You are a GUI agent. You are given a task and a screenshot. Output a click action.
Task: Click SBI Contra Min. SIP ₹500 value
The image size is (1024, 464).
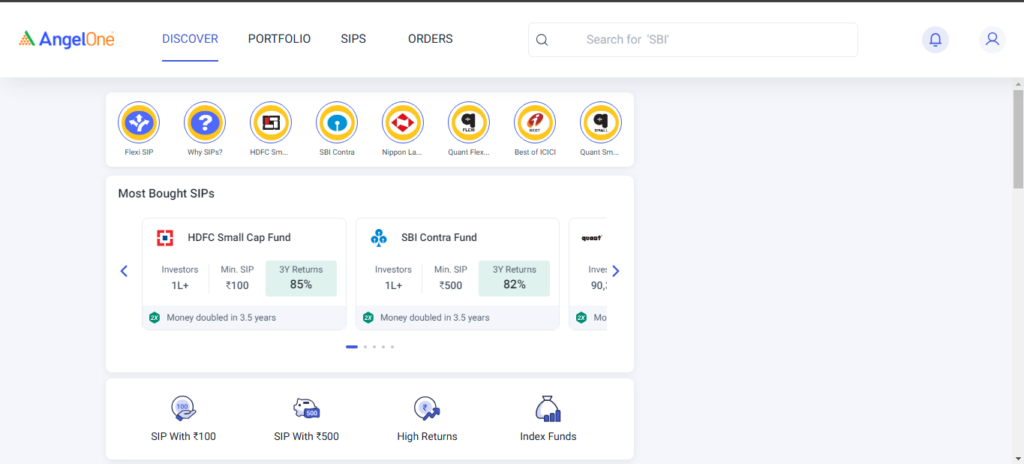pos(451,286)
